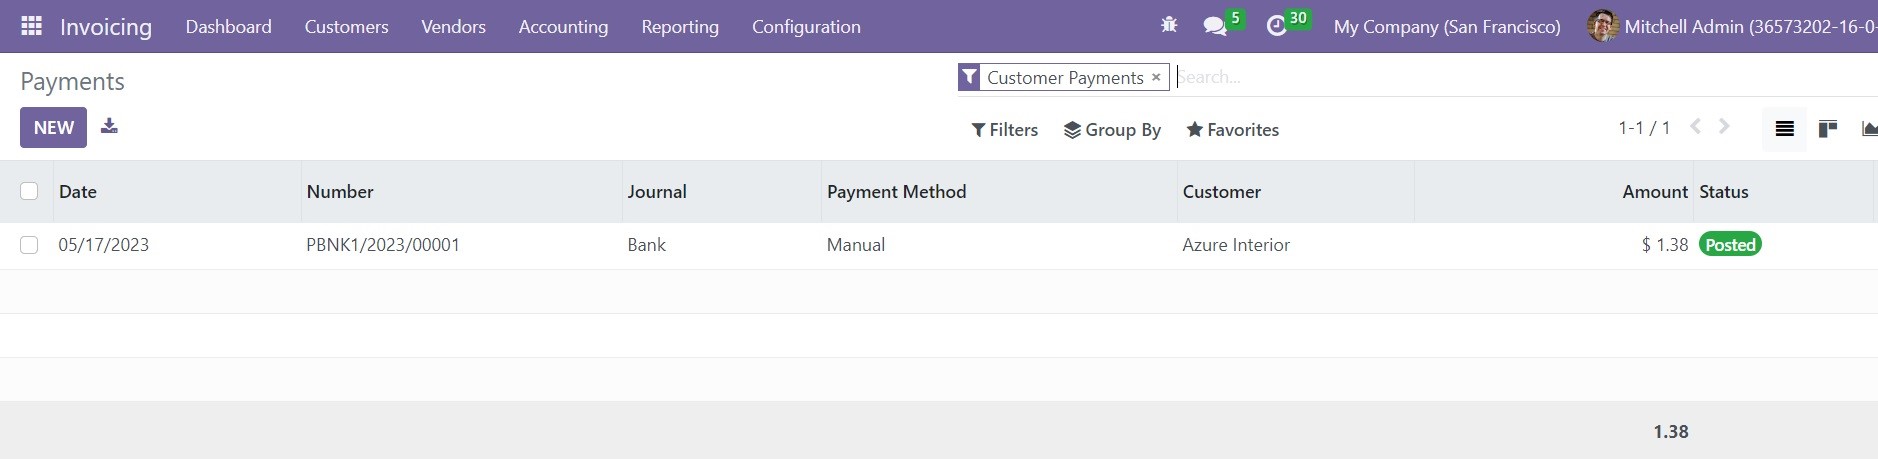This screenshot has width=1878, height=459.
Task: Expand the Group By dropdown
Action: point(1112,130)
